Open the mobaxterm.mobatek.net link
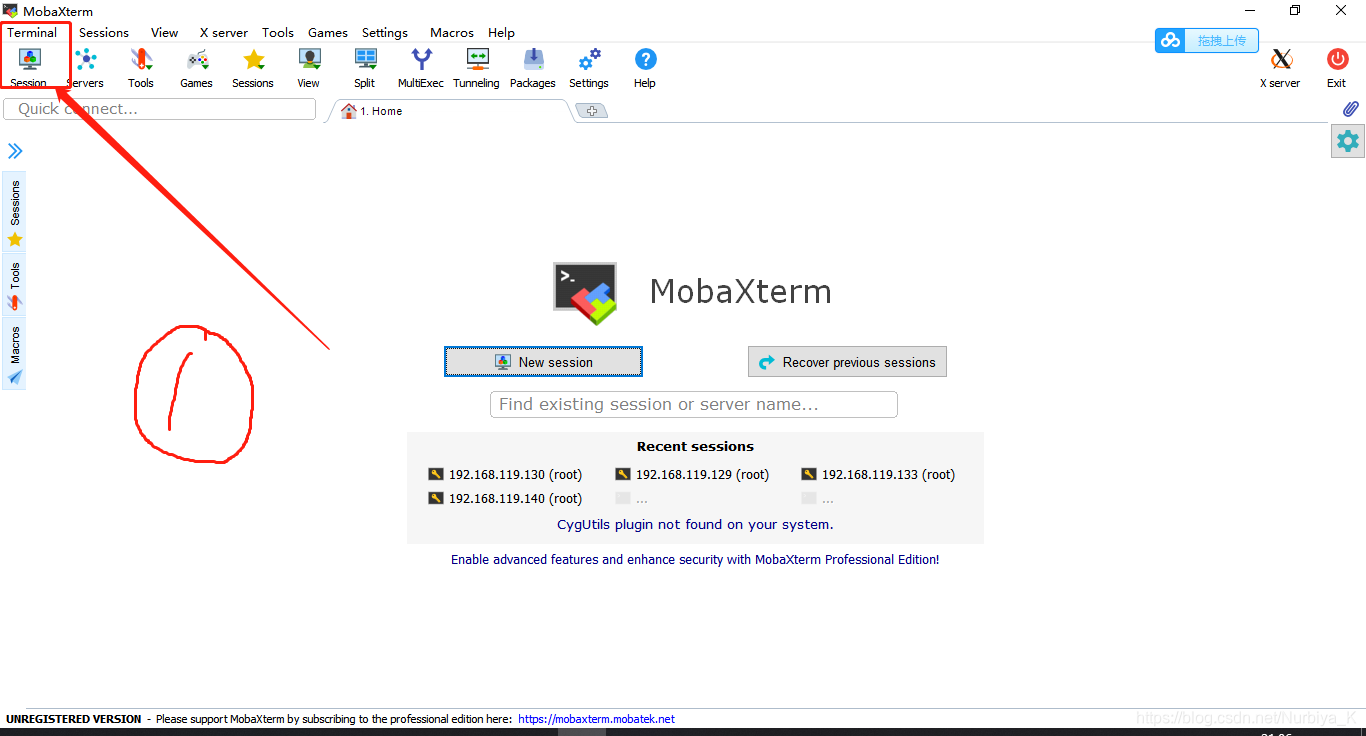Image resolution: width=1366 pixels, height=736 pixels. 596,719
